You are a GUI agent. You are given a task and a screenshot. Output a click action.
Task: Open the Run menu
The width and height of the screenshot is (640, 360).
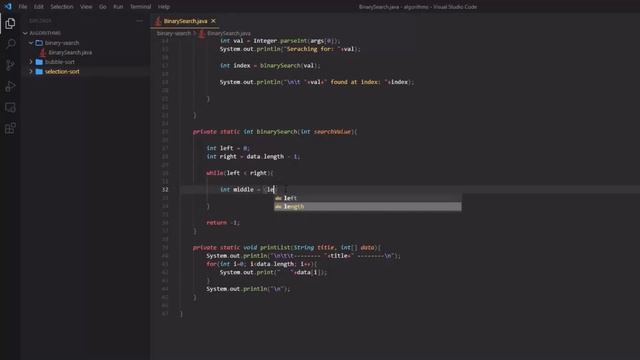pyautogui.click(x=118, y=7)
